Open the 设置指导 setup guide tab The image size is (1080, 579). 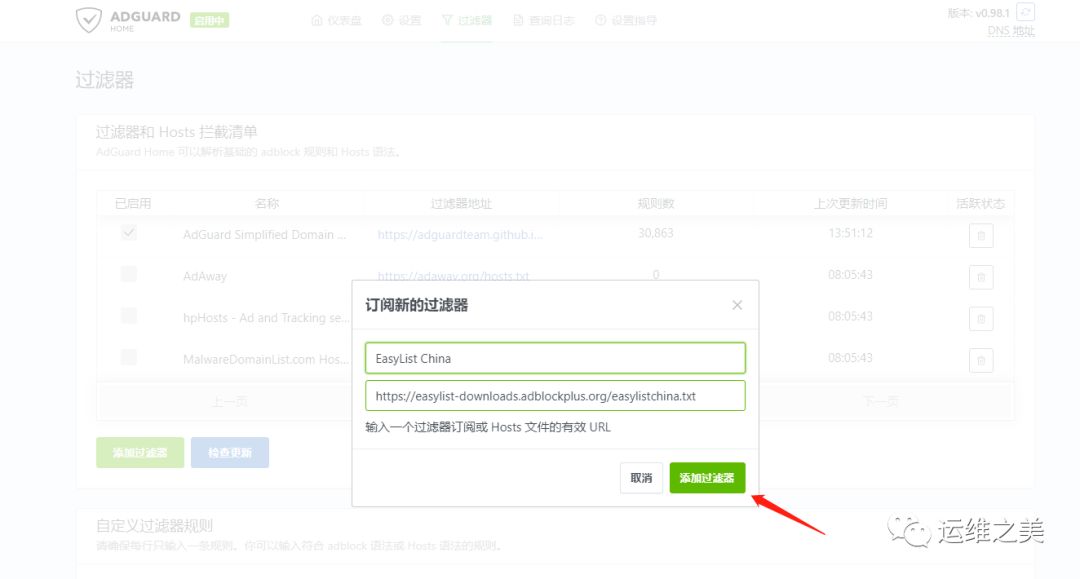(x=625, y=21)
